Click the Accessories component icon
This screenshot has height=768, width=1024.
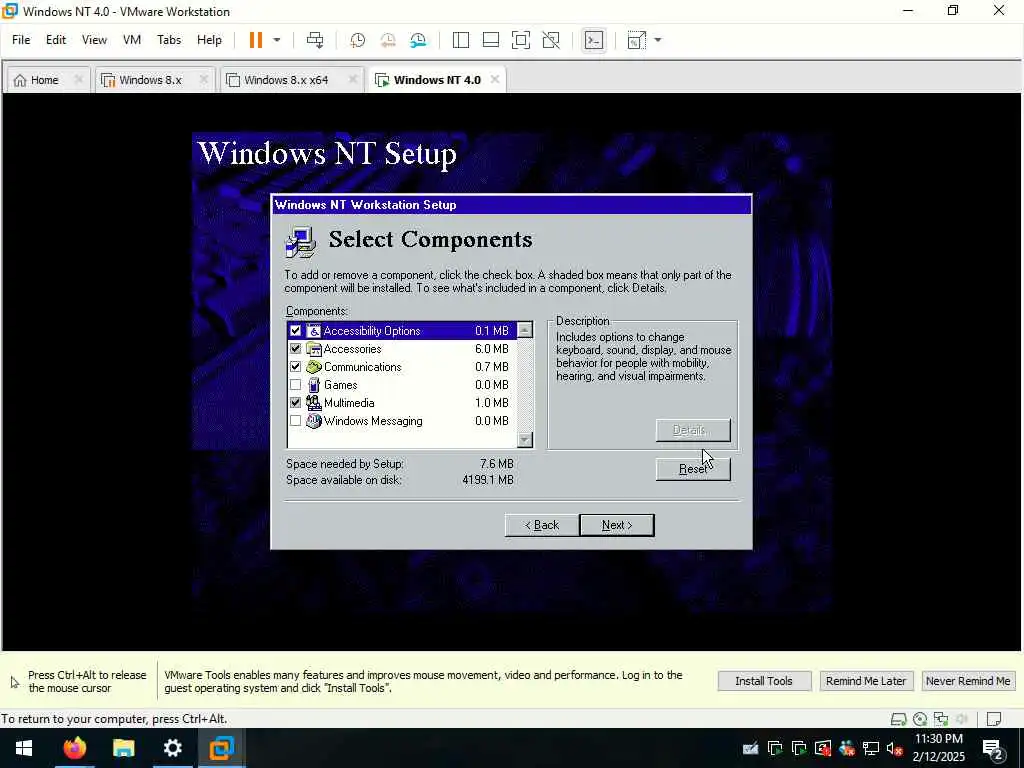[314, 349]
